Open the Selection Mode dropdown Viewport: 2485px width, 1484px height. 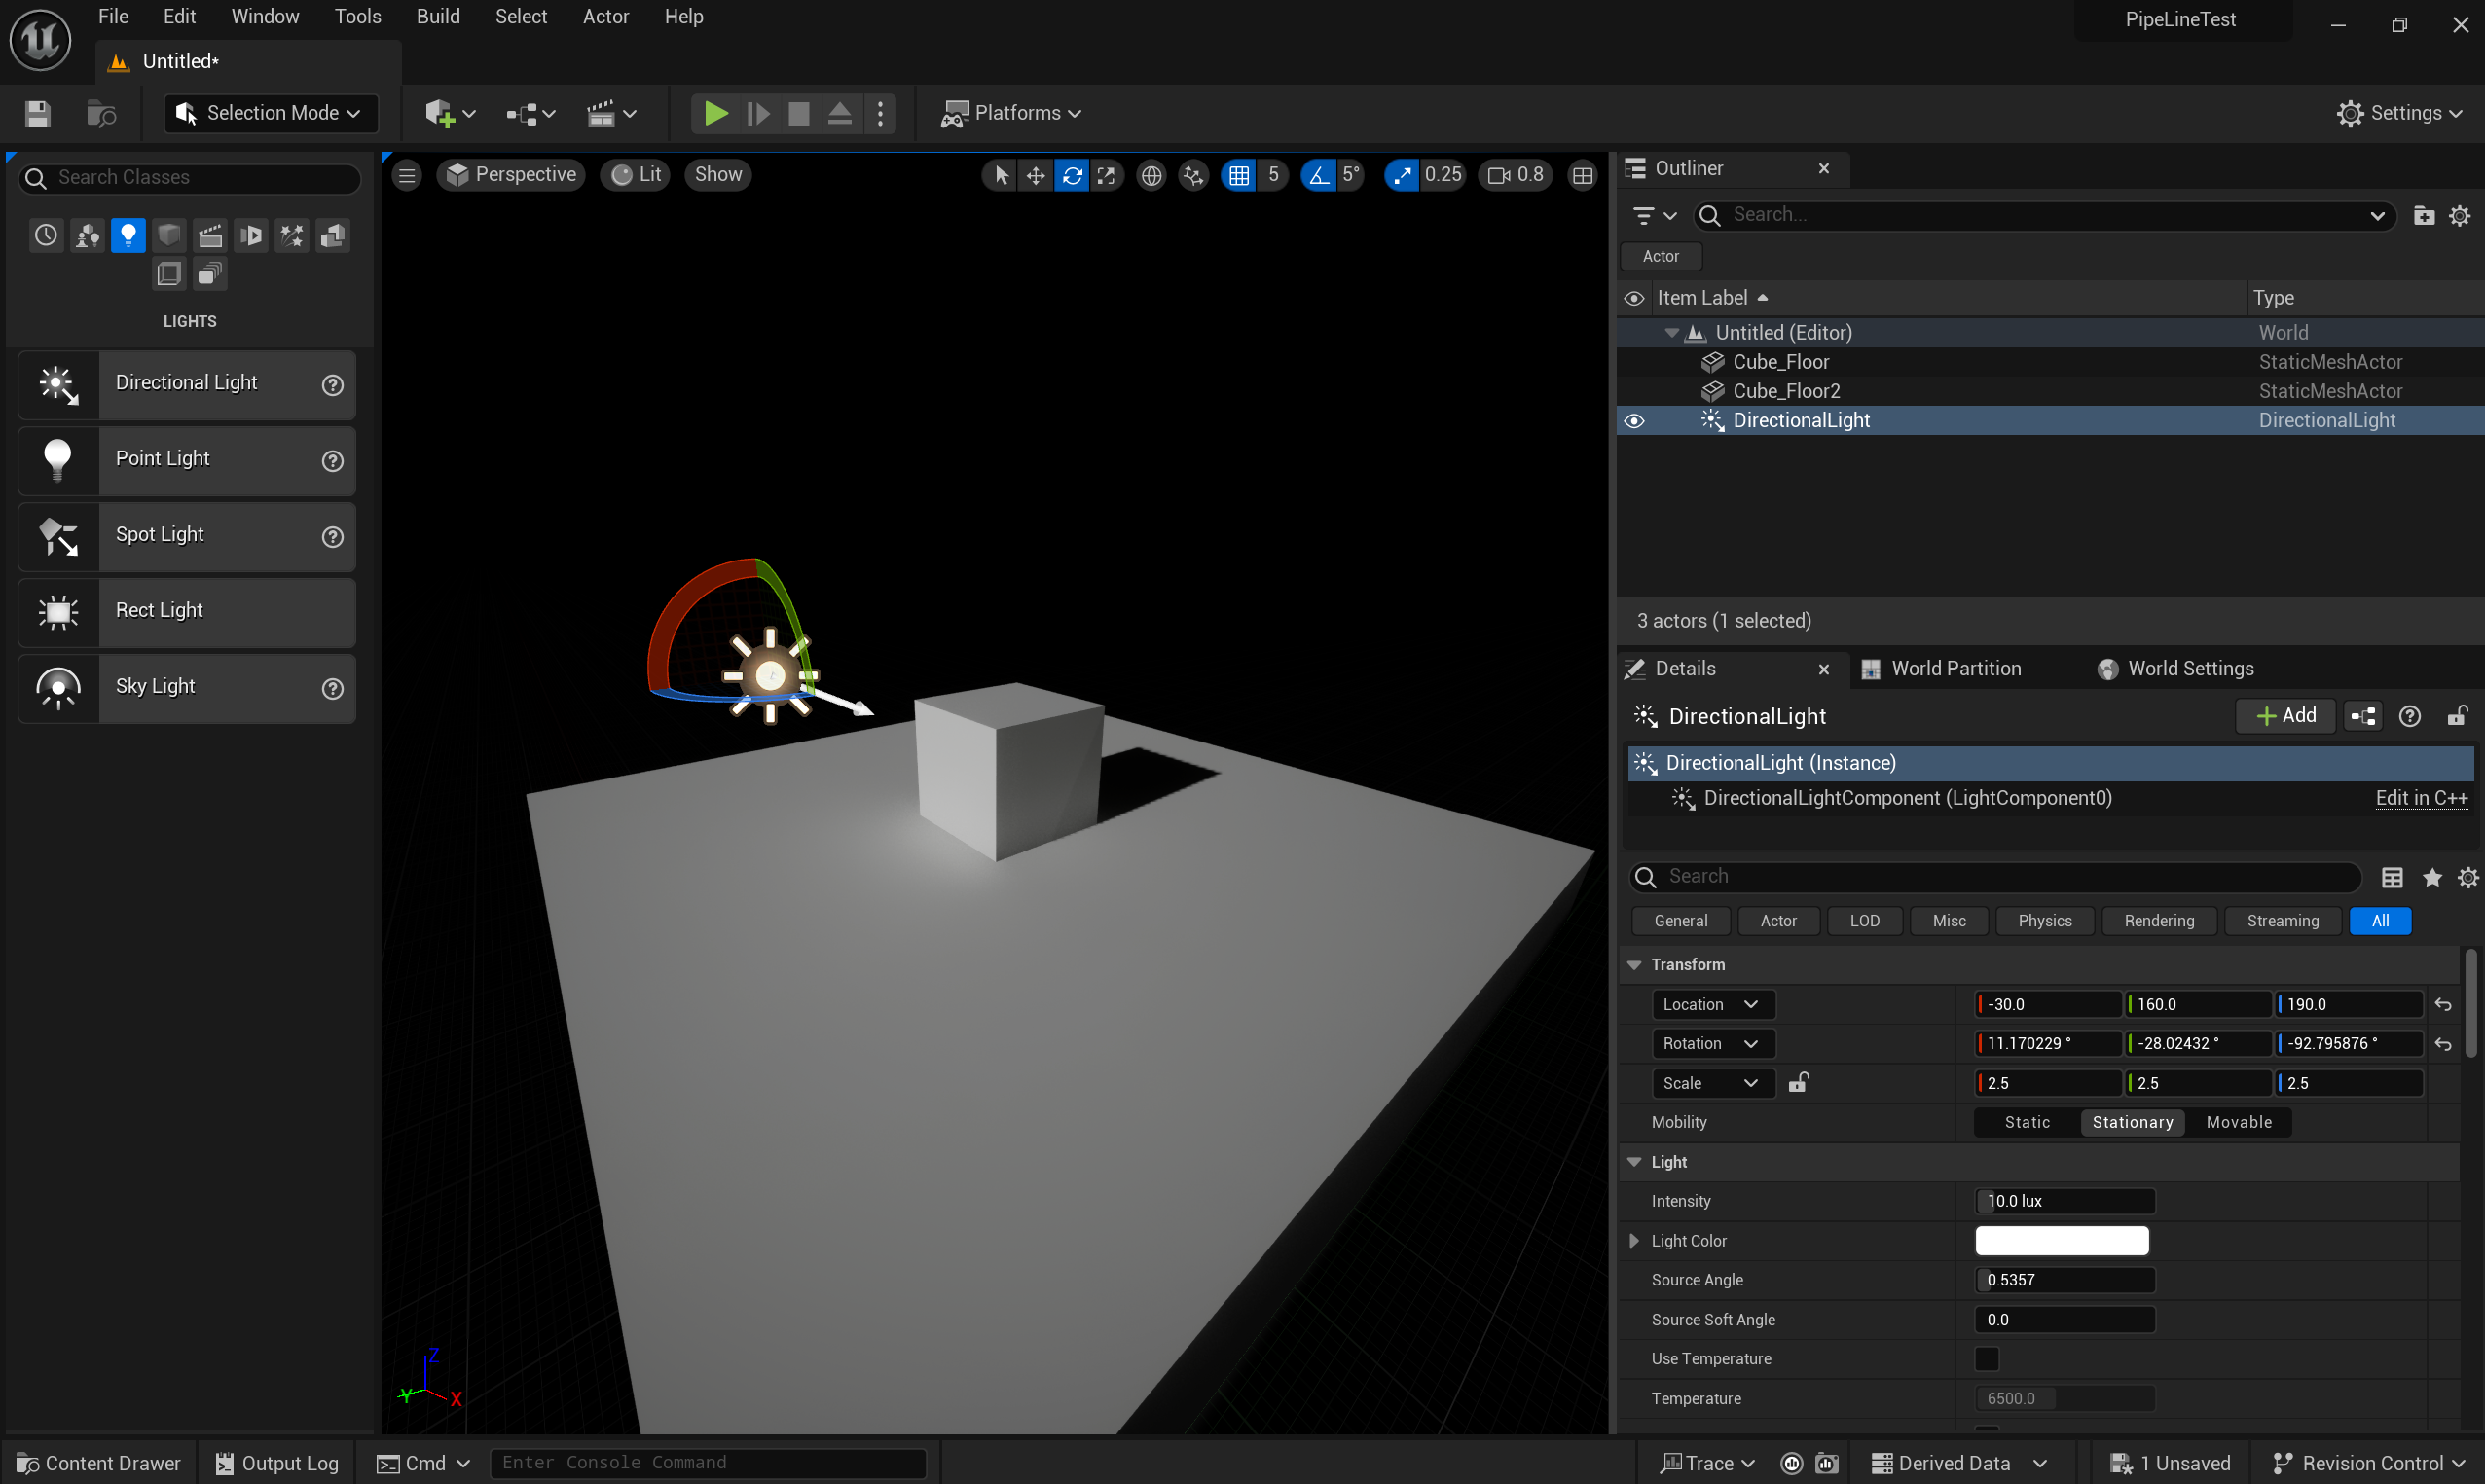[271, 113]
